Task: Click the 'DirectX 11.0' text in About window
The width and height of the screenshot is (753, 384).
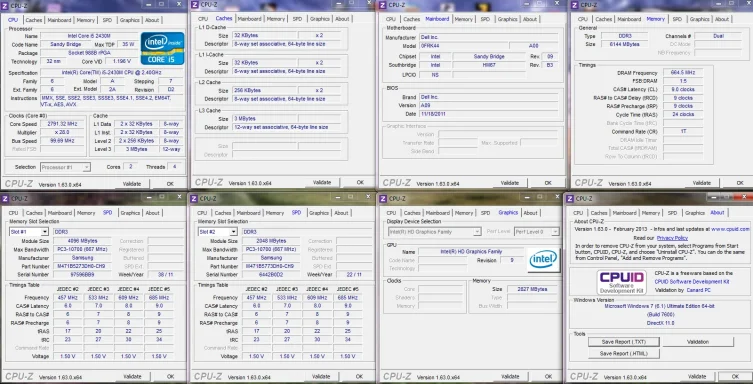Action: click(x=659, y=323)
